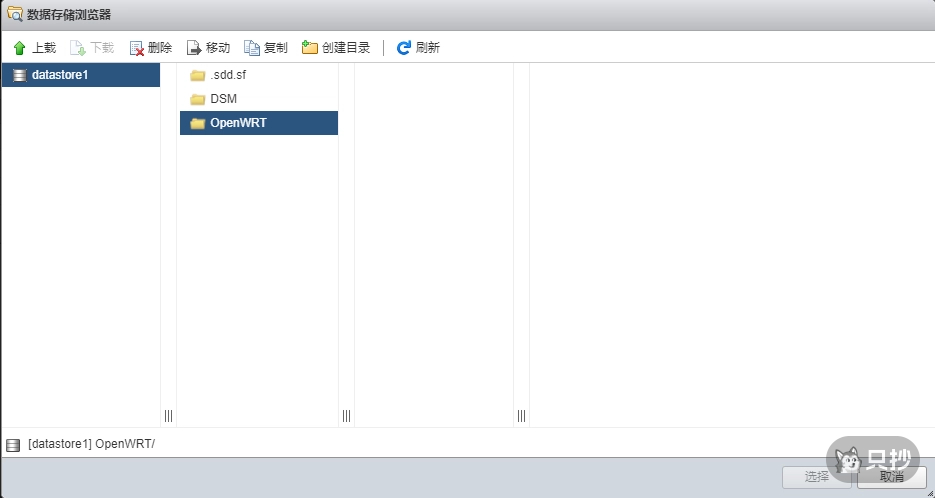Image resolution: width=935 pixels, height=498 pixels.
Task: Click the Copy (复制) icon
Action: click(x=252, y=48)
